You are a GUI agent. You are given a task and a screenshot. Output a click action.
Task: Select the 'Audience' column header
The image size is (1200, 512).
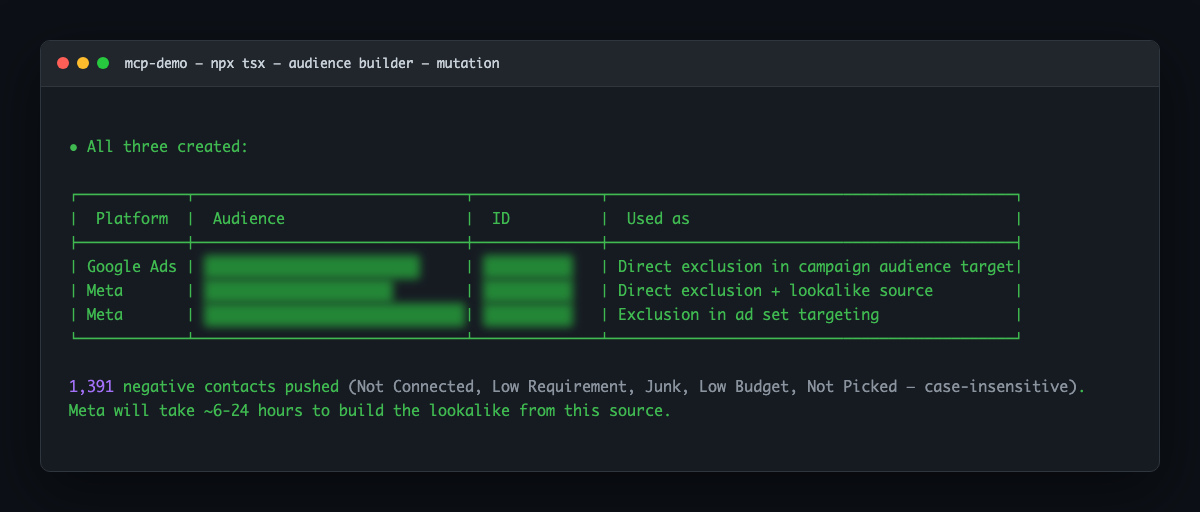click(249, 218)
